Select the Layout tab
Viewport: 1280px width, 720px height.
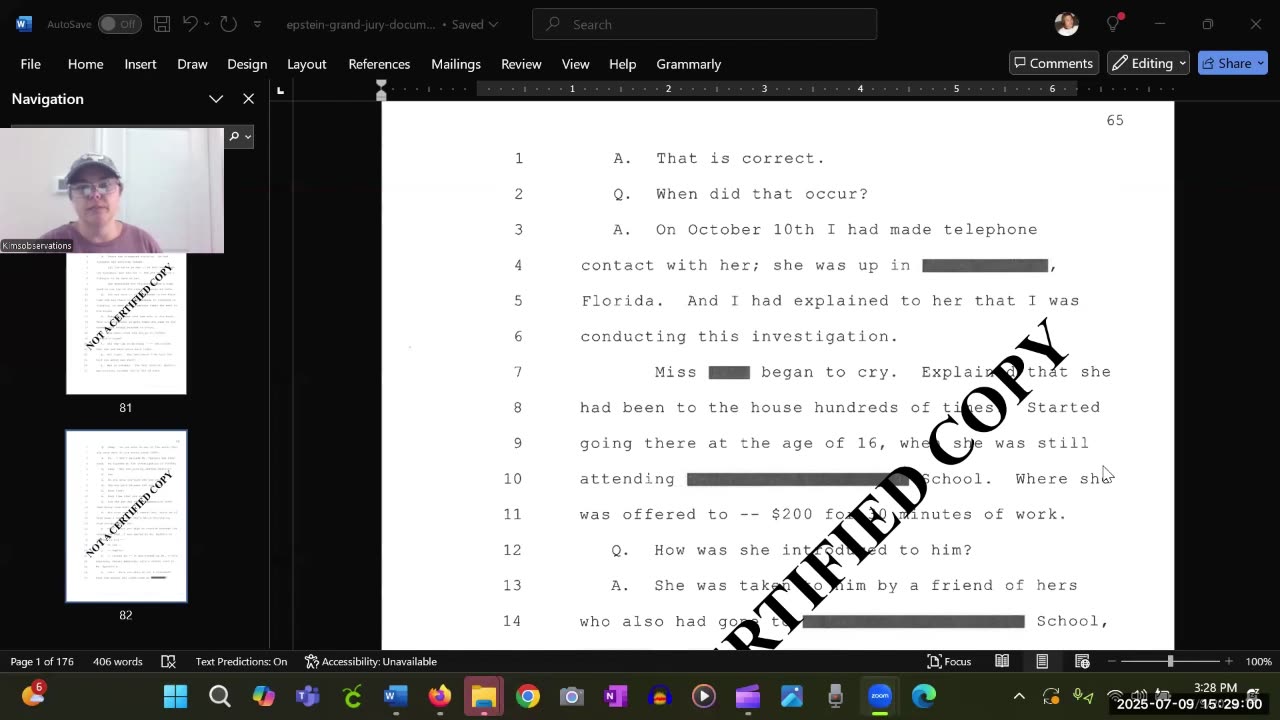point(307,64)
